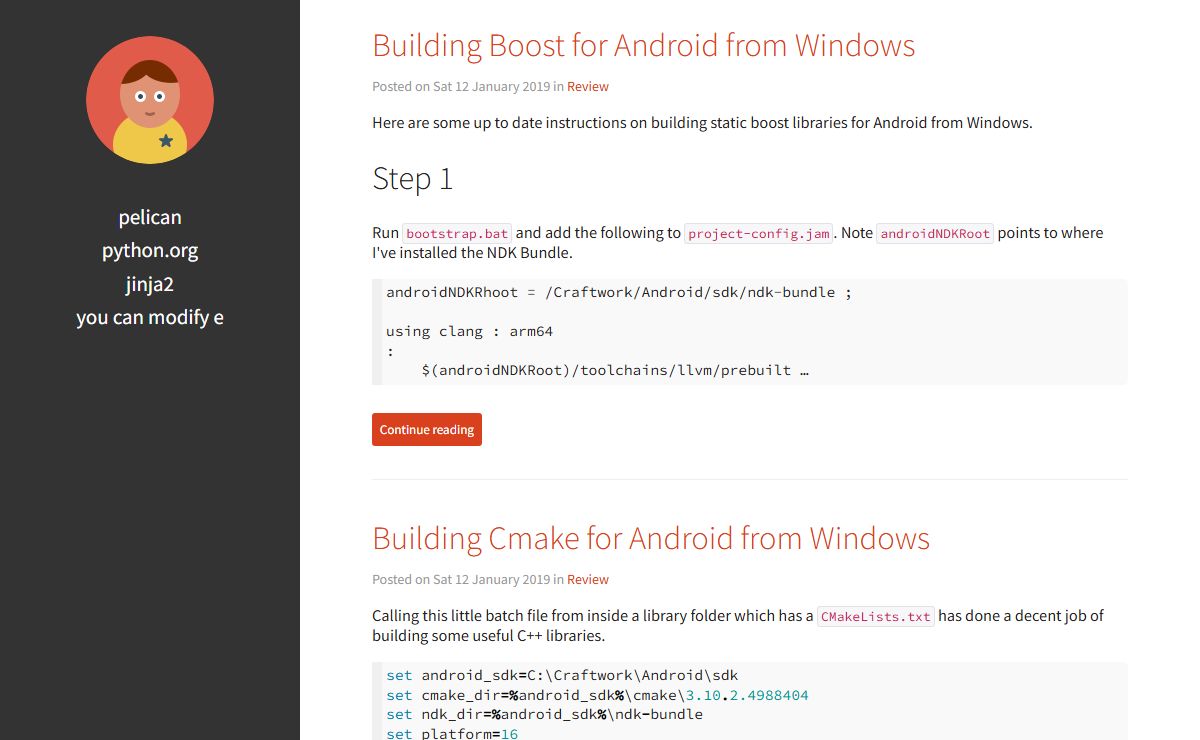Click the 'Here are some up to date' intro sentence
The width and height of the screenshot is (1200, 740).
coord(702,123)
